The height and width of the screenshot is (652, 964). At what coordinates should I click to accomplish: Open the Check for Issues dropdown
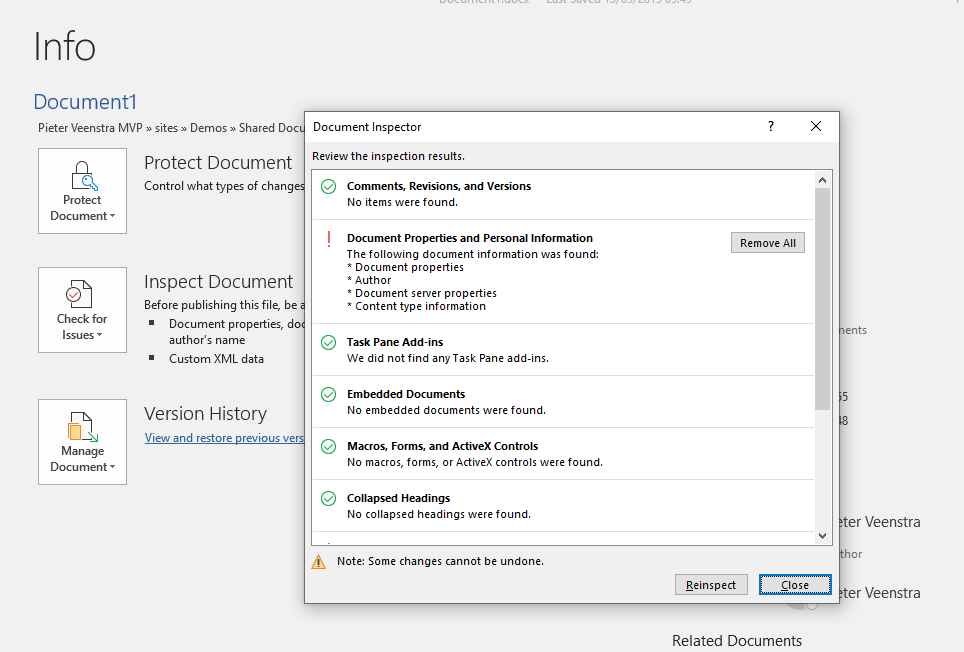(82, 310)
